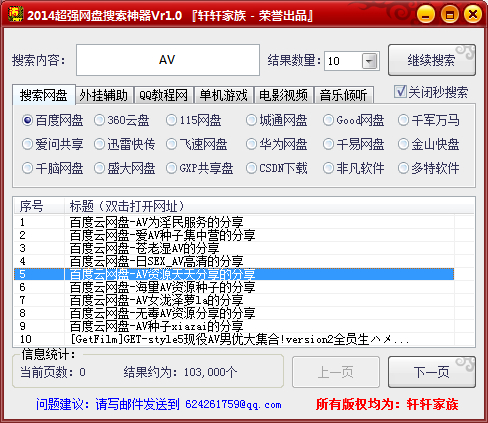
Task: Select result row 10 starting with [GetFilm]
Action: [234, 339]
